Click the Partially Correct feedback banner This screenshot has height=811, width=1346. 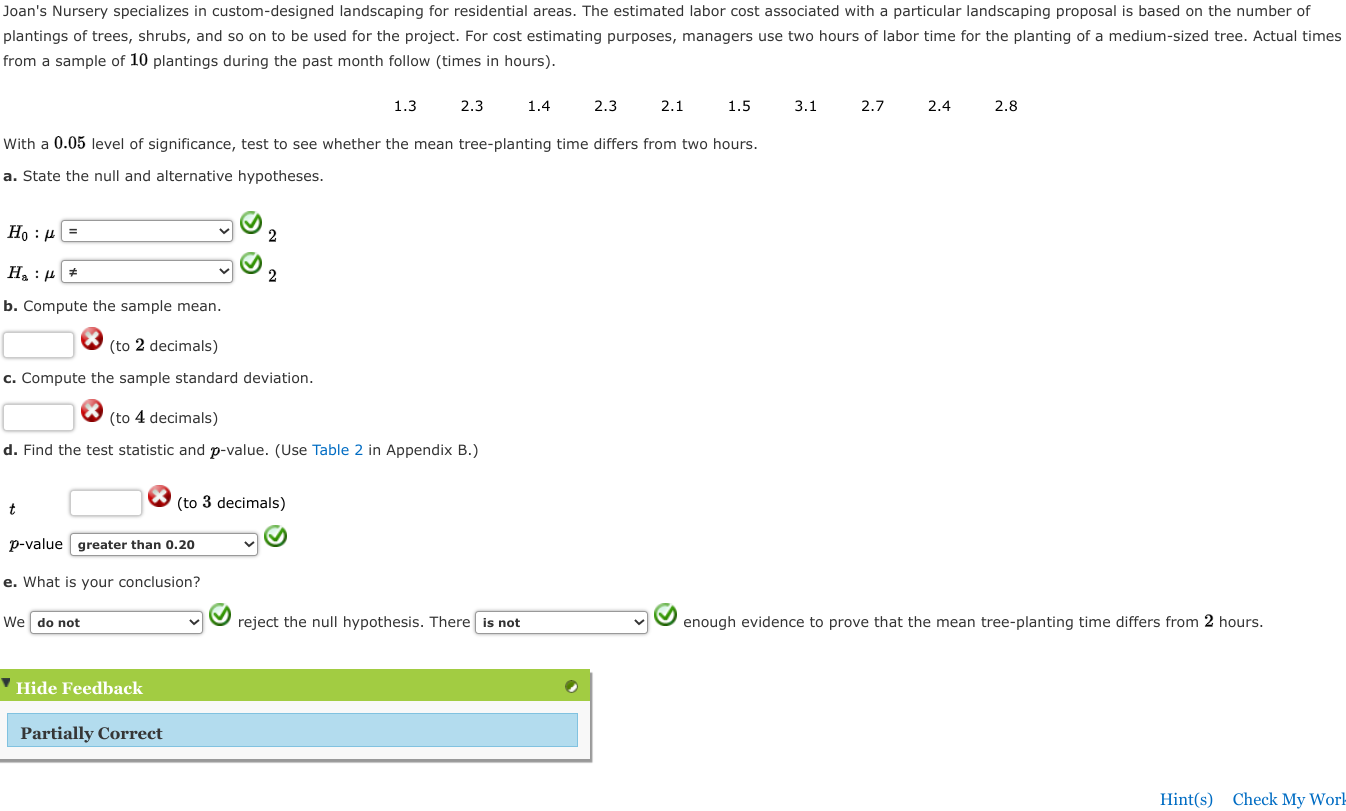293,730
